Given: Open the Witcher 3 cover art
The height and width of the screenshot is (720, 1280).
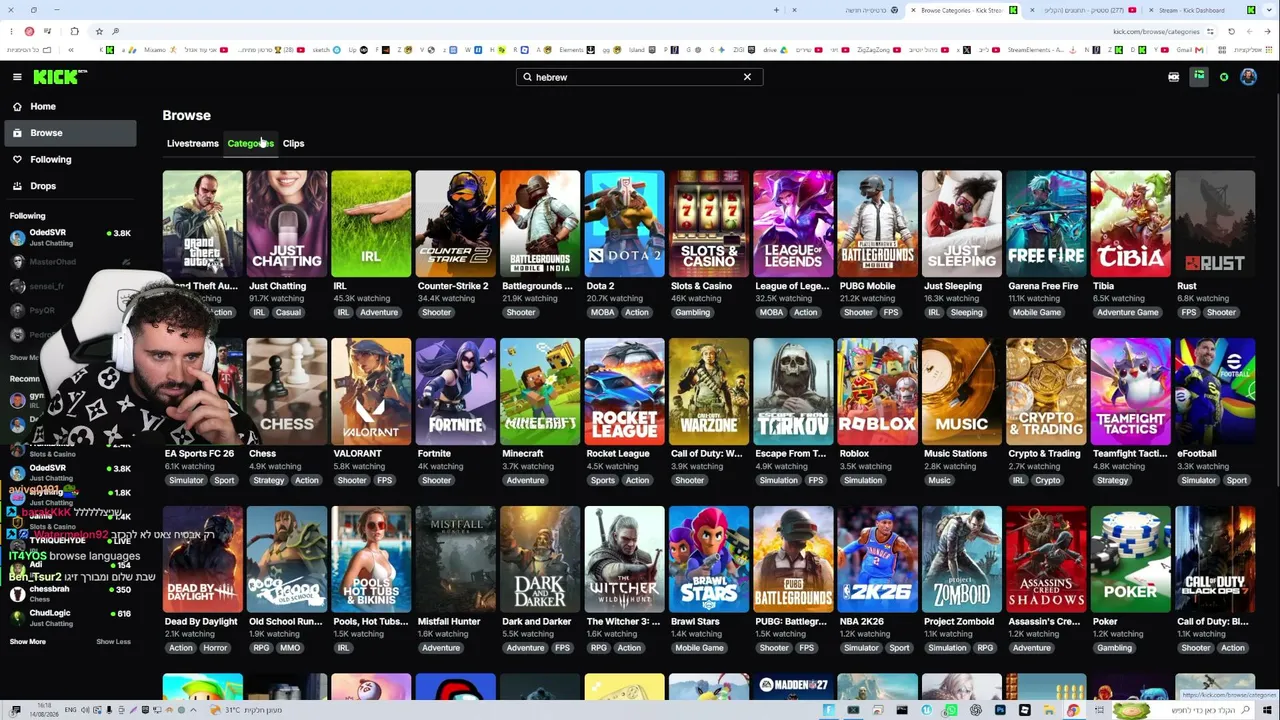Looking at the screenshot, I should coord(624,559).
